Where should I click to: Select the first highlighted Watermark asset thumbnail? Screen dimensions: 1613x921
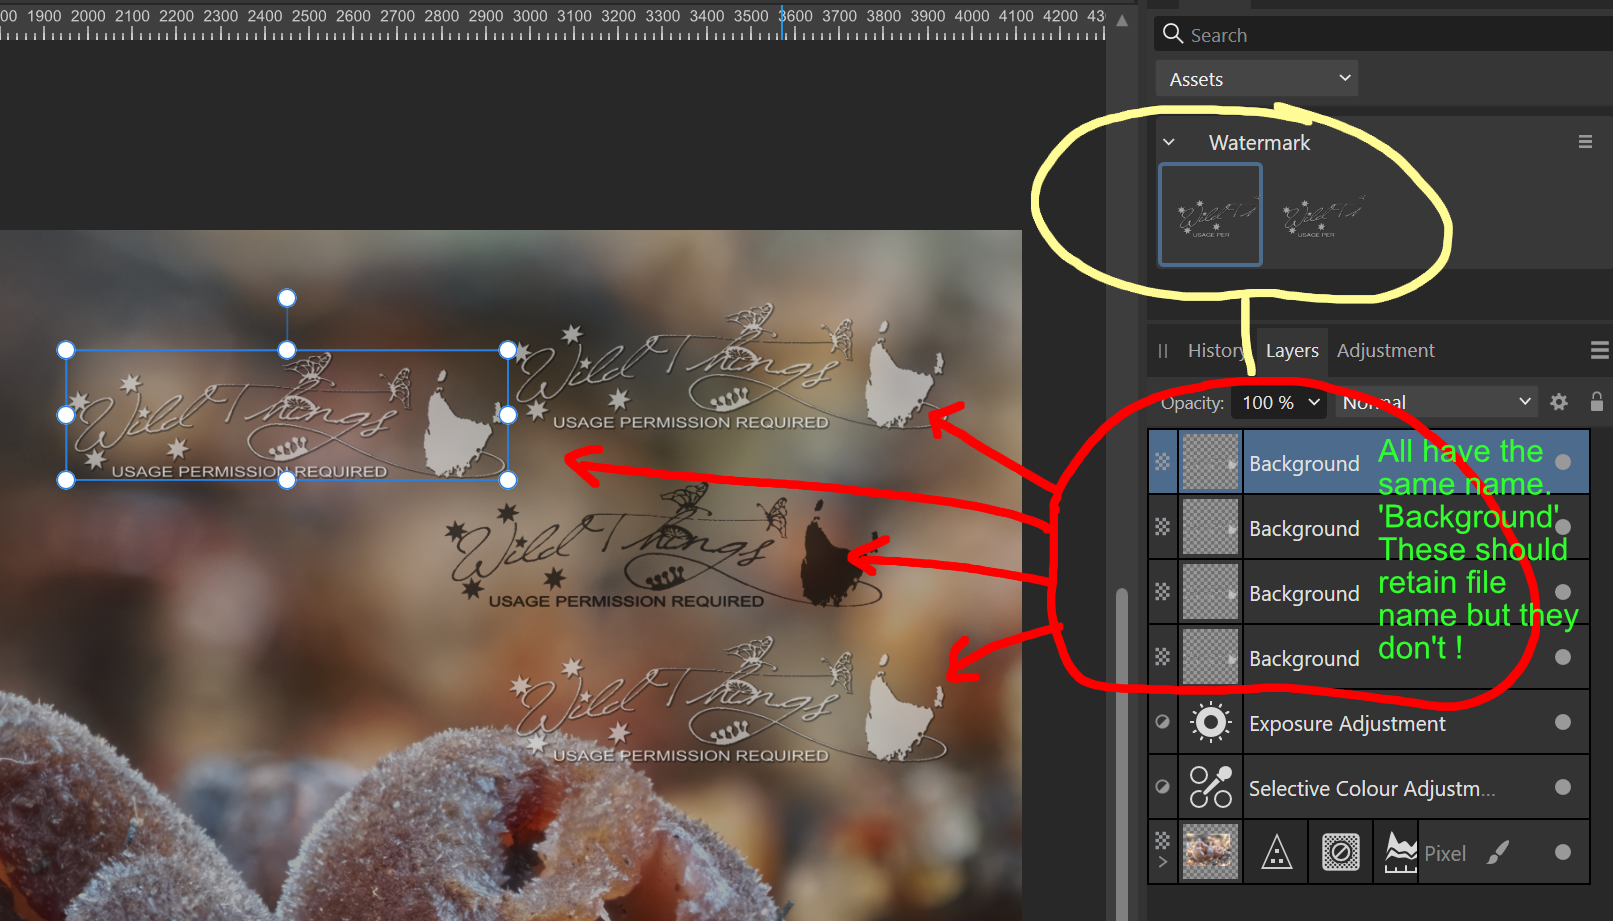pos(1210,215)
